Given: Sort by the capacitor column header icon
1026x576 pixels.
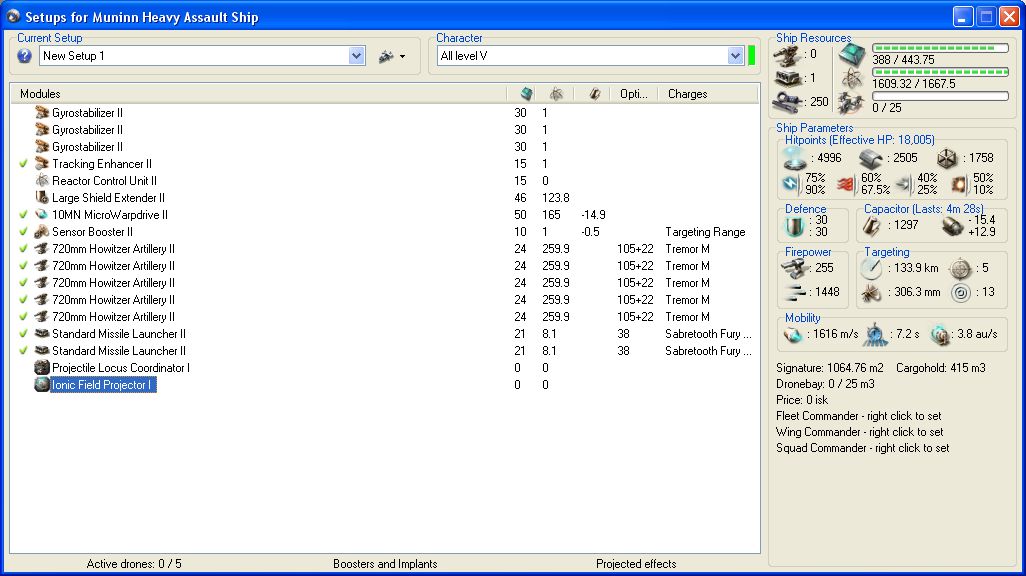Looking at the screenshot, I should 594,94.
